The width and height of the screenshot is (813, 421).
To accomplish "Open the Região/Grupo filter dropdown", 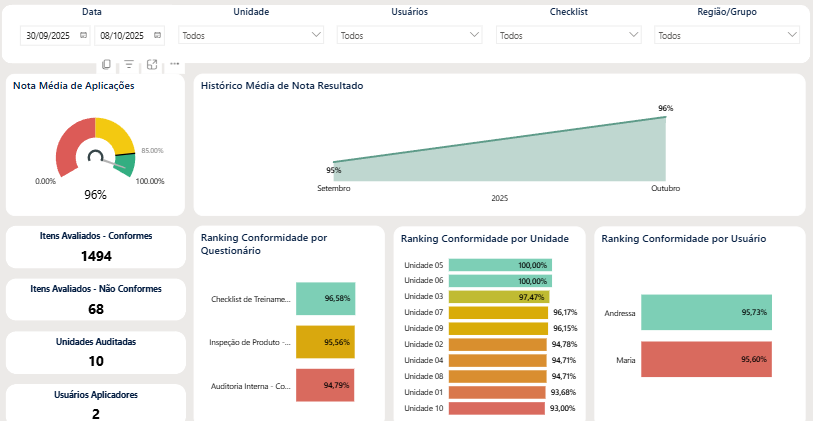I will click(727, 35).
